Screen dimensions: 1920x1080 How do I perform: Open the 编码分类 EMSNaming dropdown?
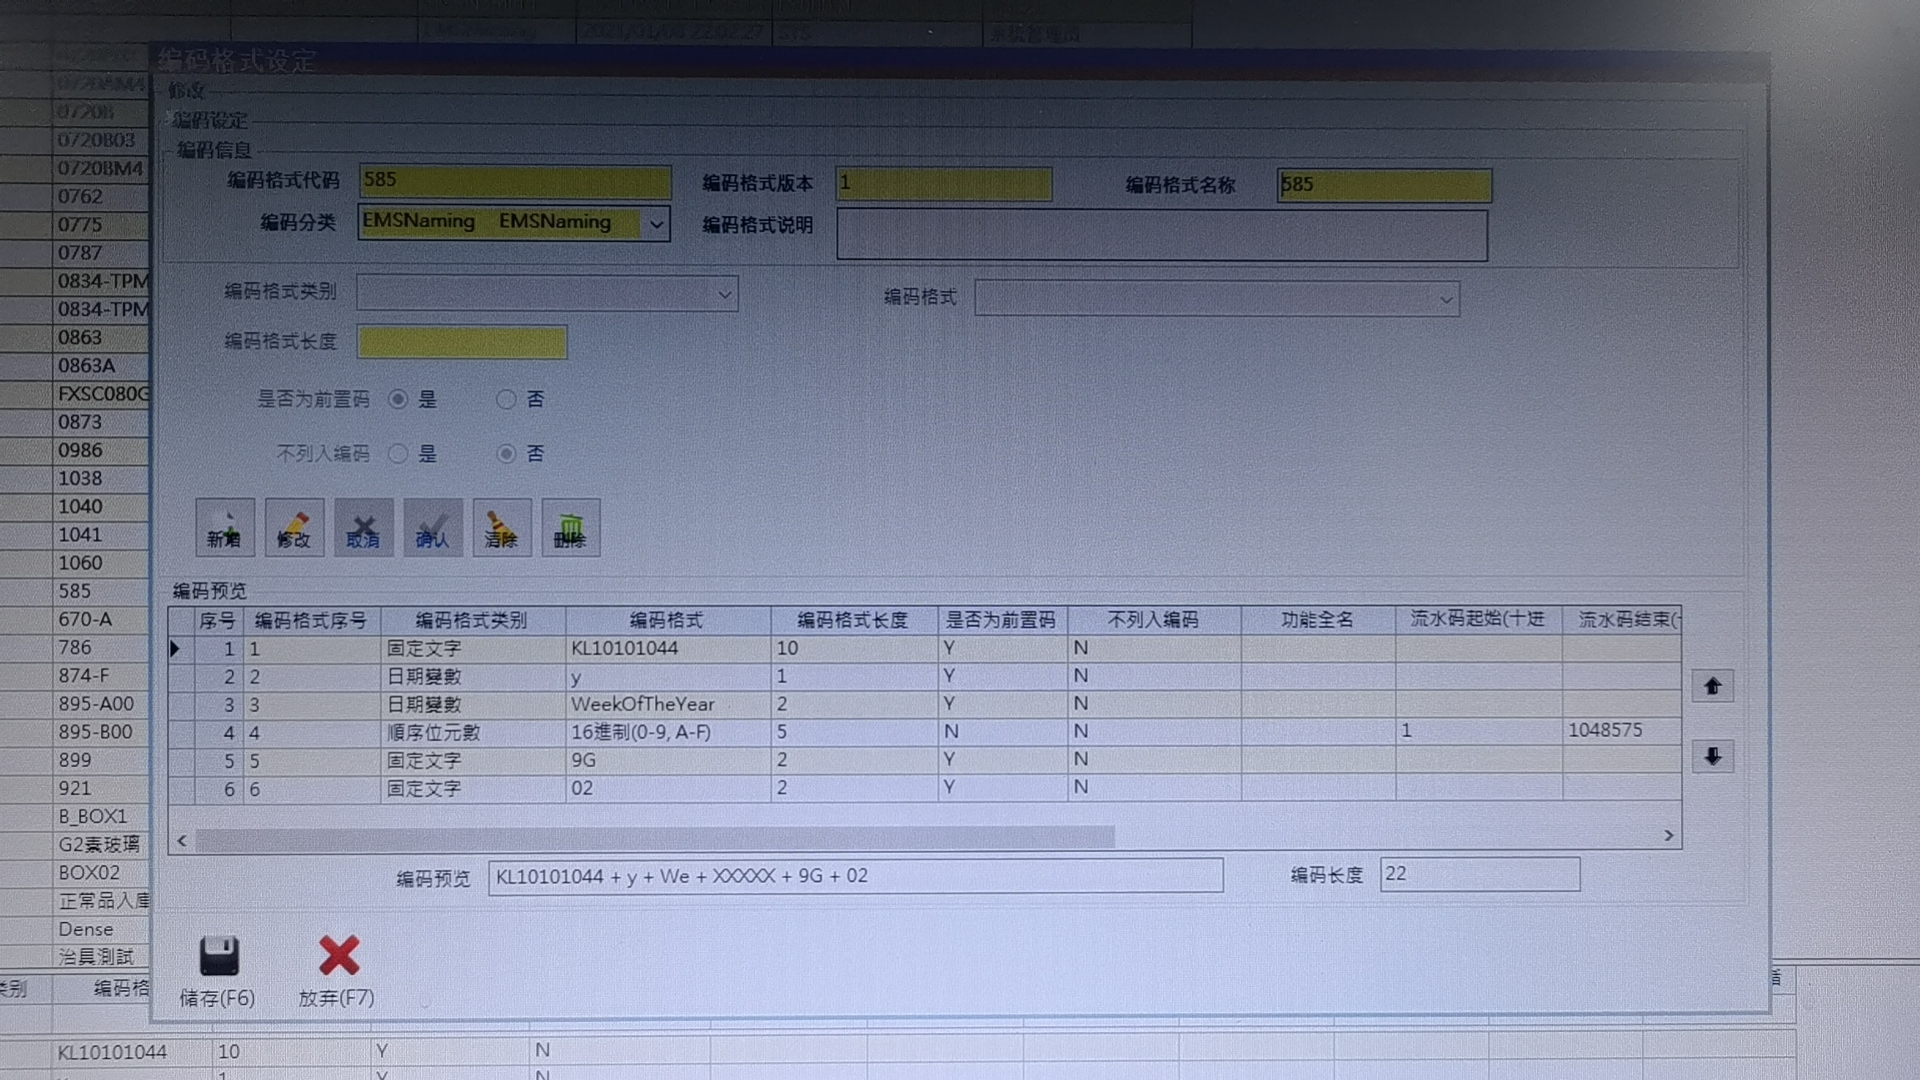pos(656,224)
